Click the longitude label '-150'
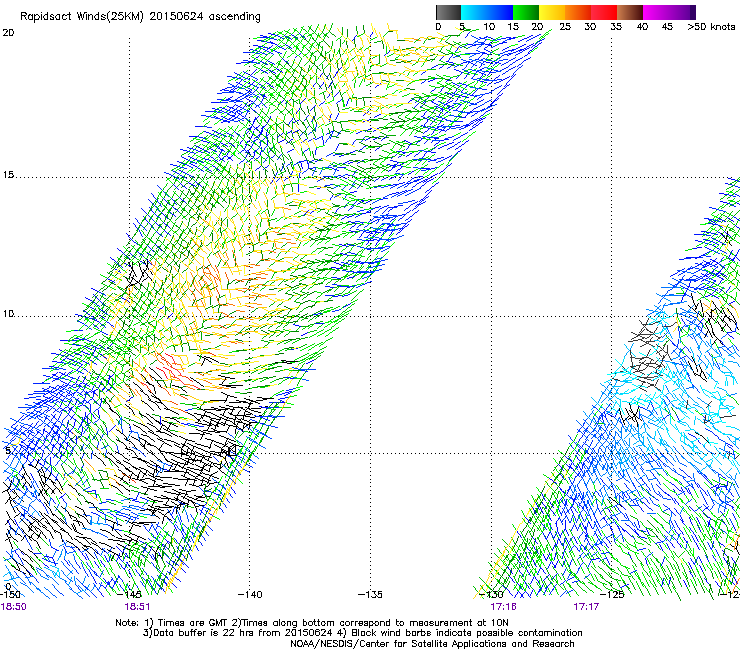This screenshot has height=650, width=740. point(10,594)
